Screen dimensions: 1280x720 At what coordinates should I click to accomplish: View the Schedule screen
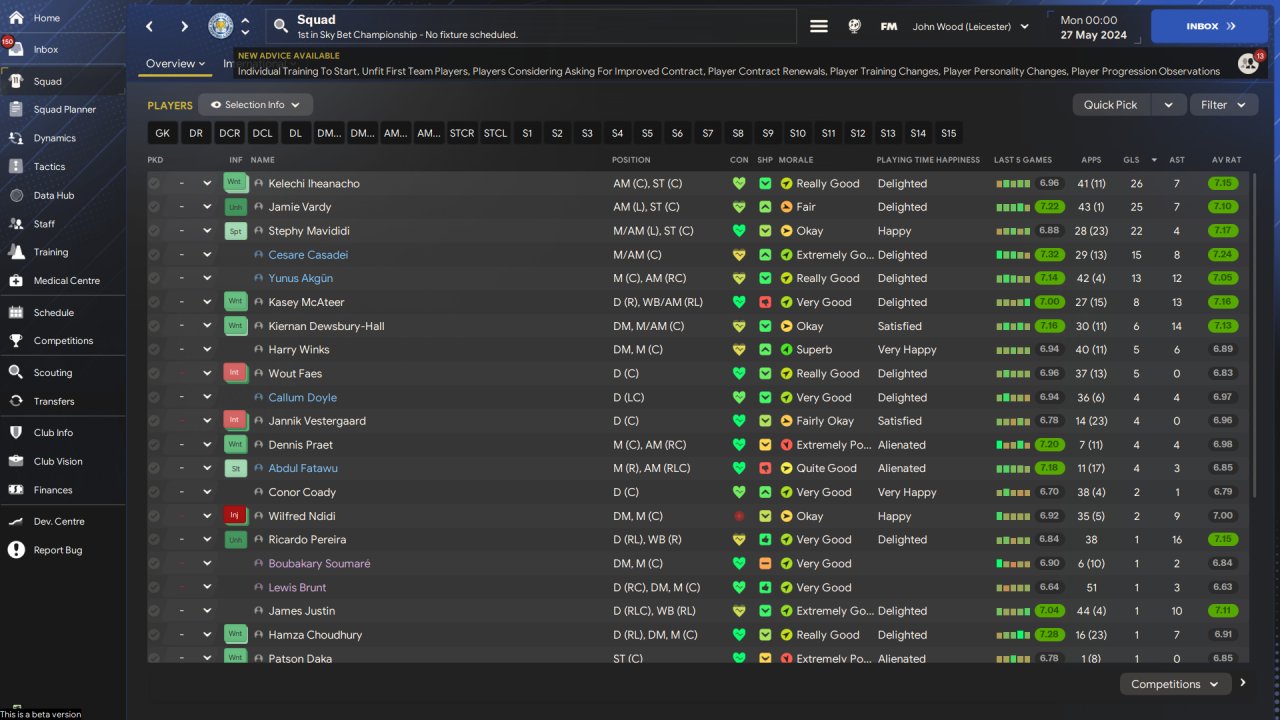63,313
